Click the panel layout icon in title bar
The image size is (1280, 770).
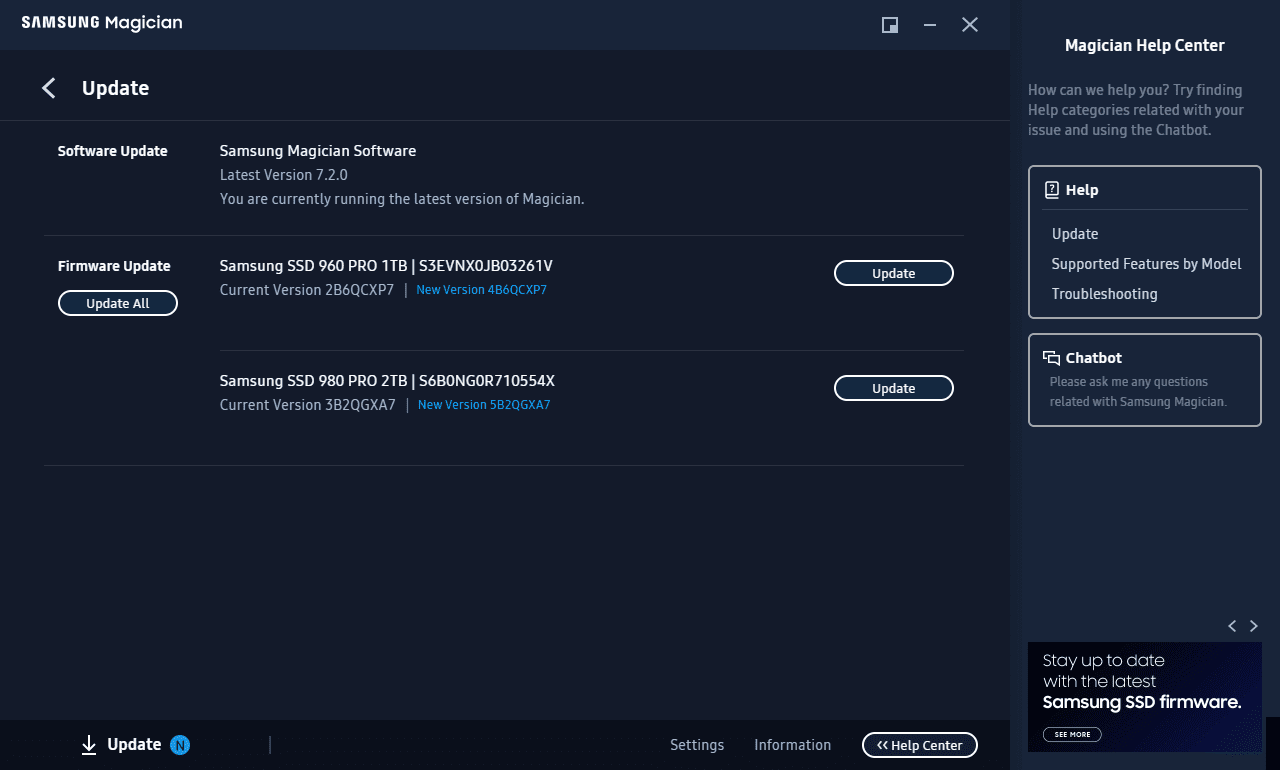889,24
